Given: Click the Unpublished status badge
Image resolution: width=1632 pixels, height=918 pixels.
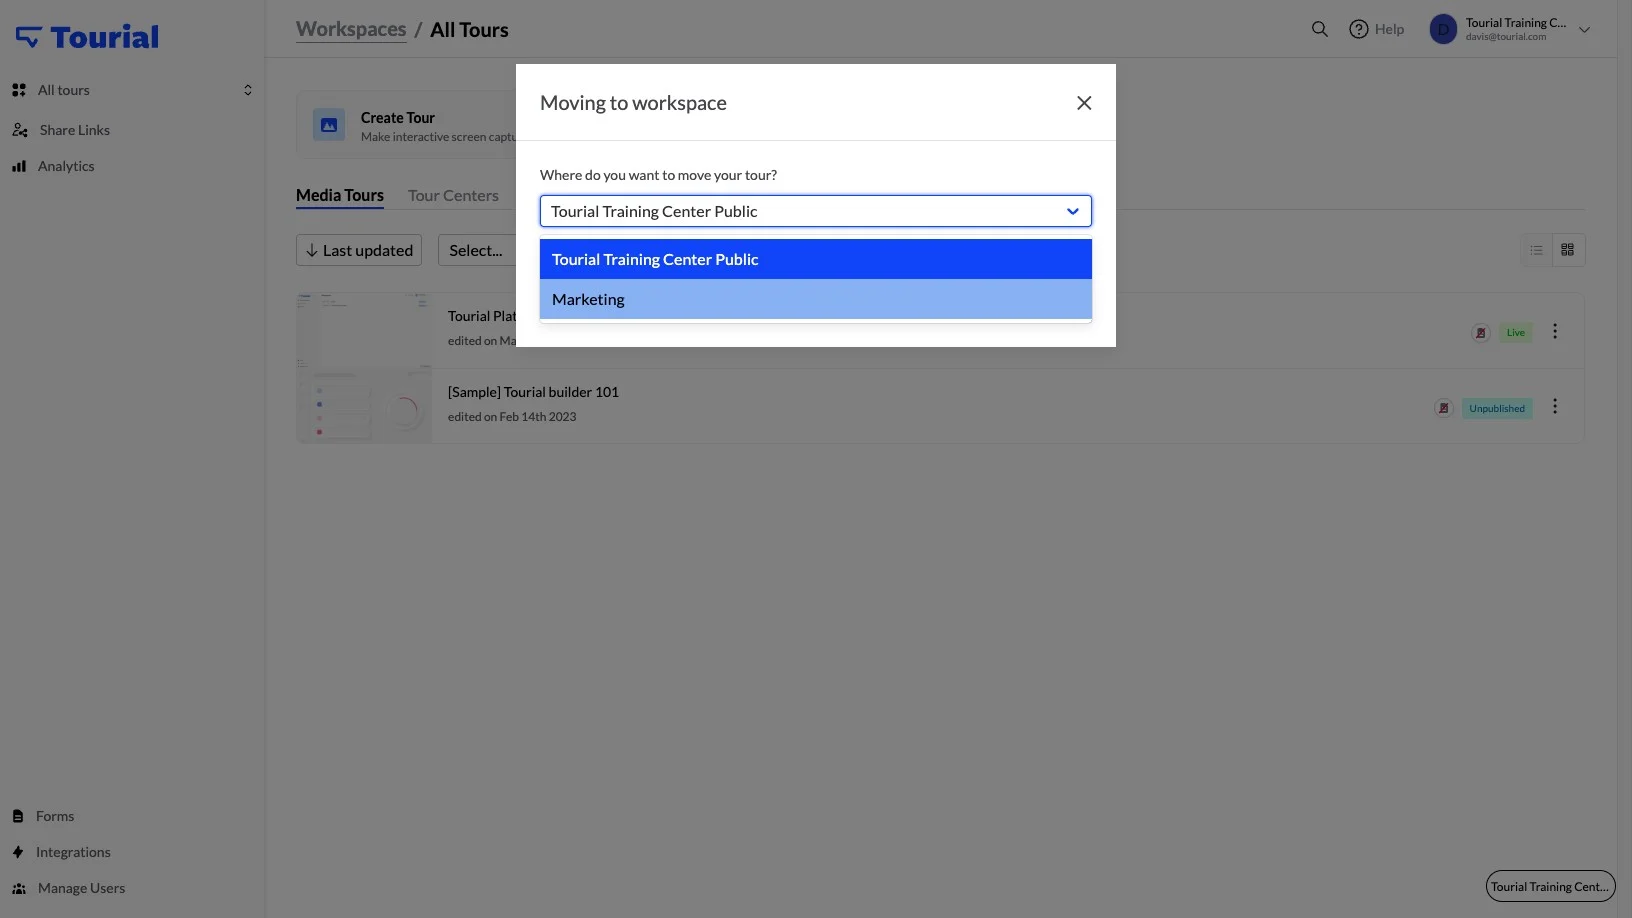Looking at the screenshot, I should [1497, 408].
